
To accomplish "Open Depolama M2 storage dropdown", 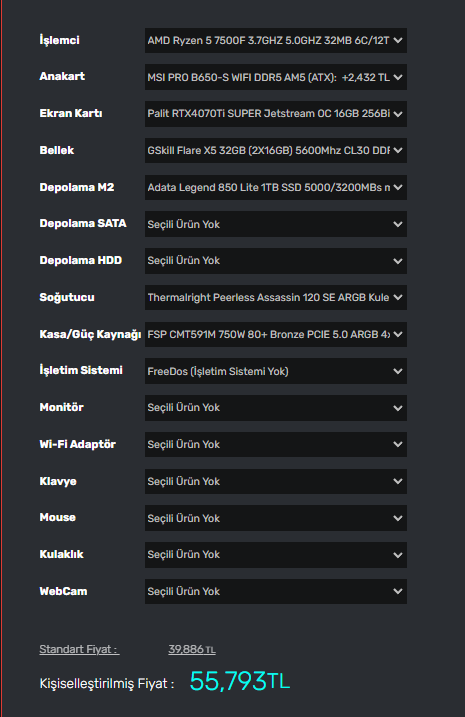I will 276,187.
